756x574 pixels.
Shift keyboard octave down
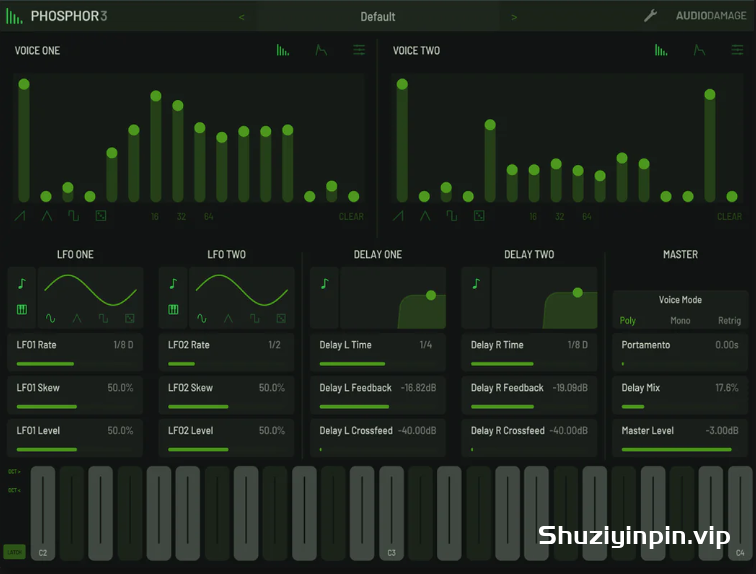[x=14, y=490]
